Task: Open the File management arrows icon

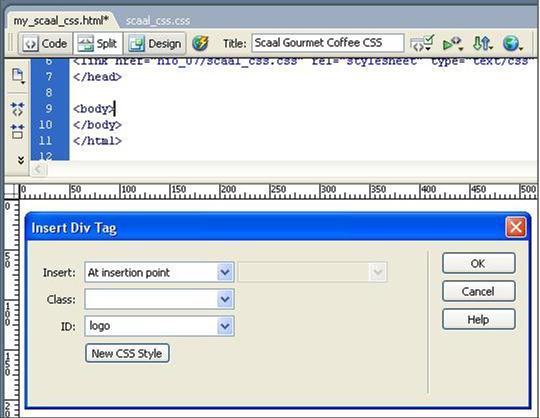Action: point(482,44)
